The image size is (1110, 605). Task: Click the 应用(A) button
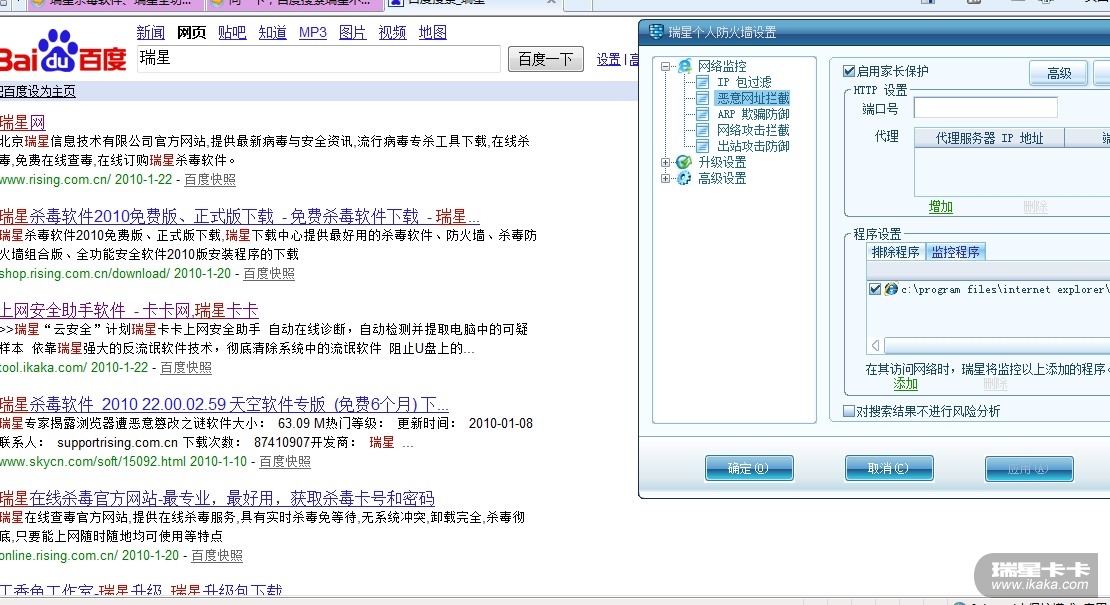click(x=1029, y=468)
